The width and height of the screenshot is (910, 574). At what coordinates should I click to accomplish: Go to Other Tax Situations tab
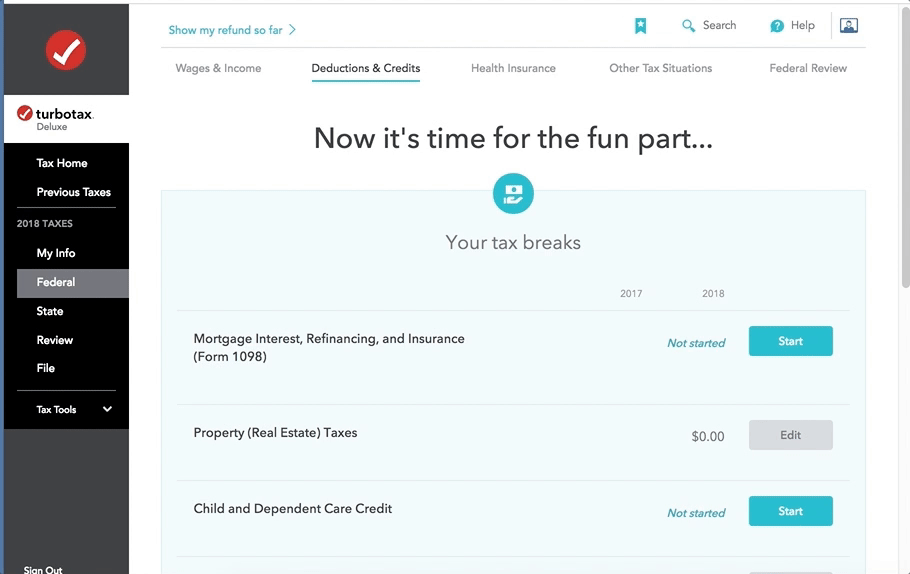[x=660, y=68]
